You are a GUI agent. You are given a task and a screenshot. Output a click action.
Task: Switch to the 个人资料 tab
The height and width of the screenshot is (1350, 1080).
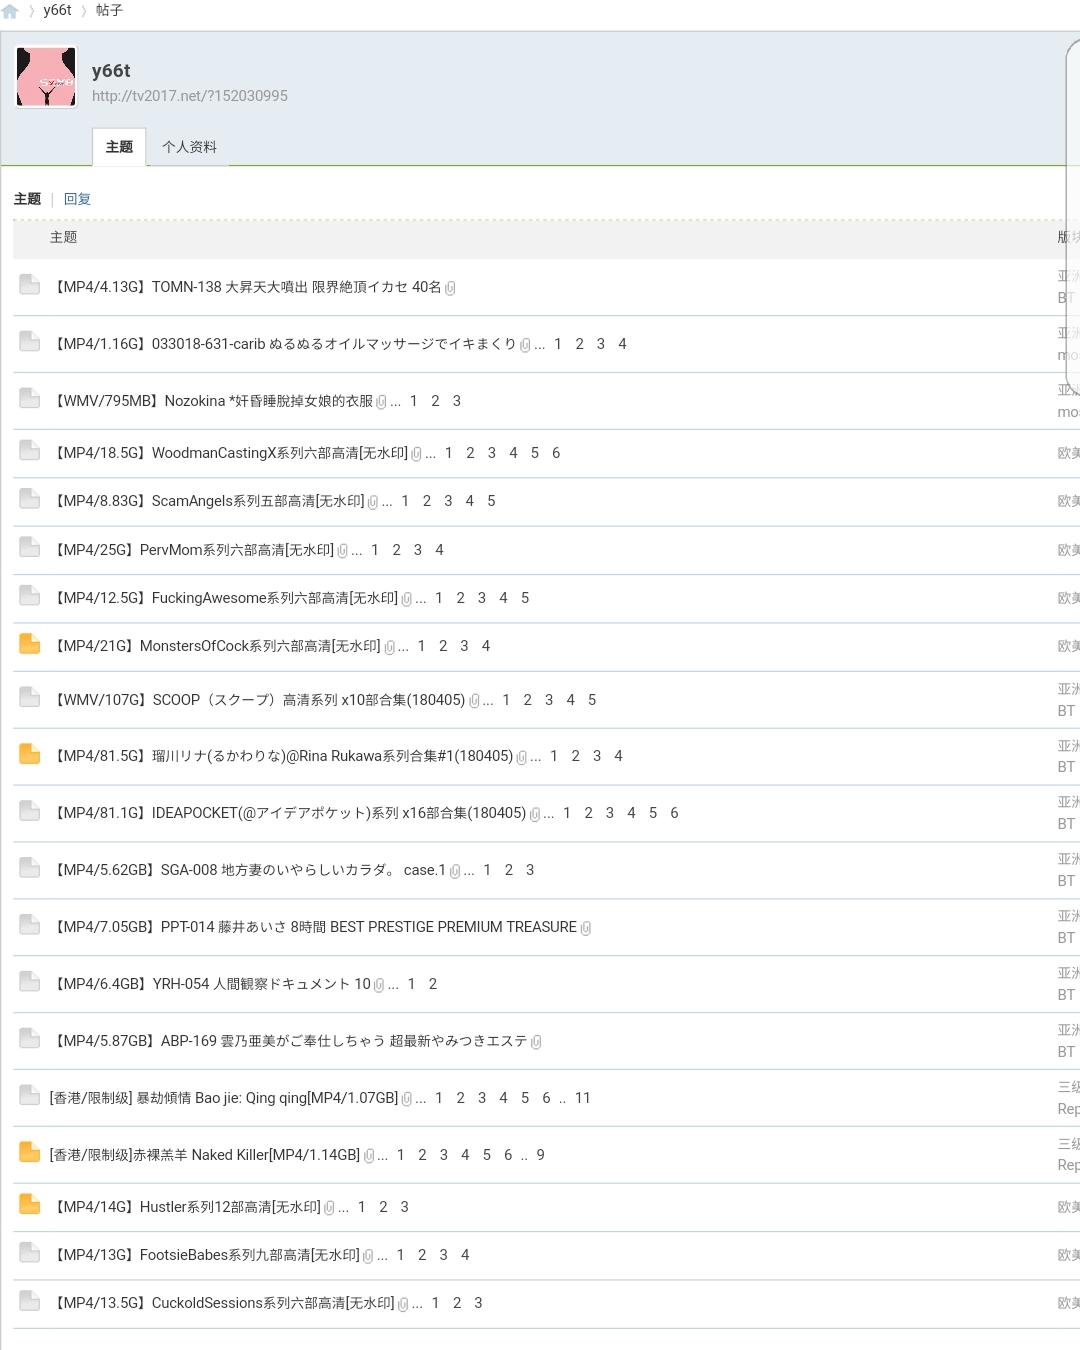[189, 147]
